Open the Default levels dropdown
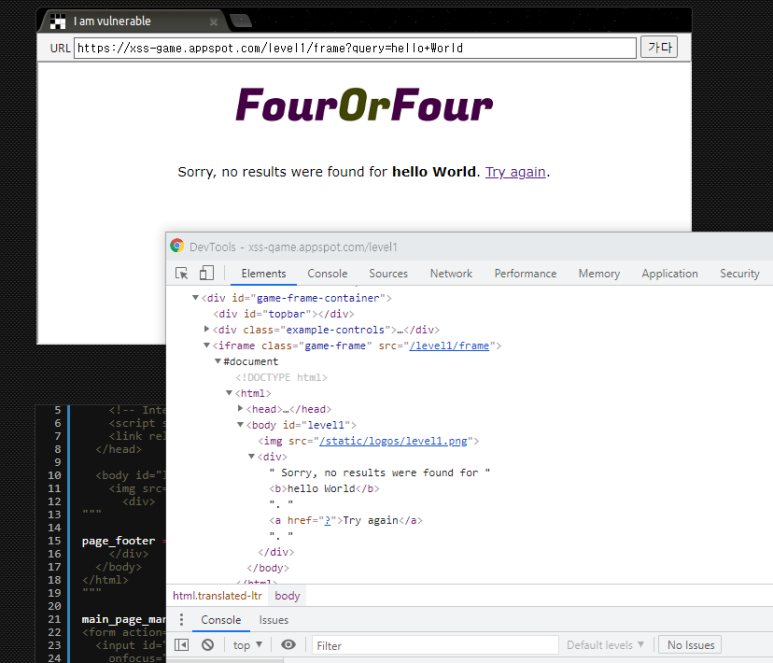 [605, 645]
